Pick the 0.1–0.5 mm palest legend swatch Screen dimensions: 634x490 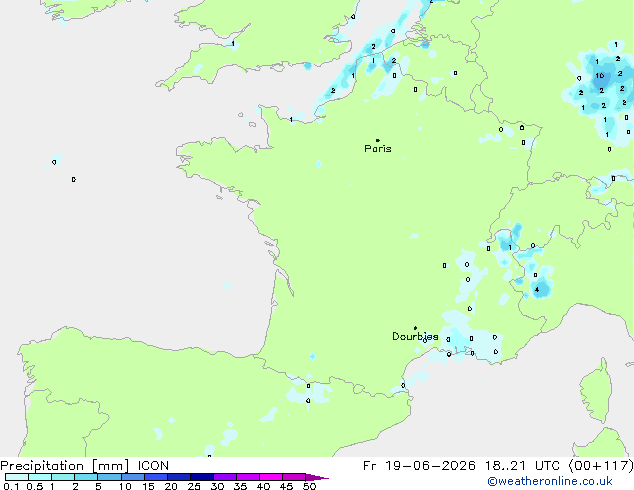coord(17,477)
